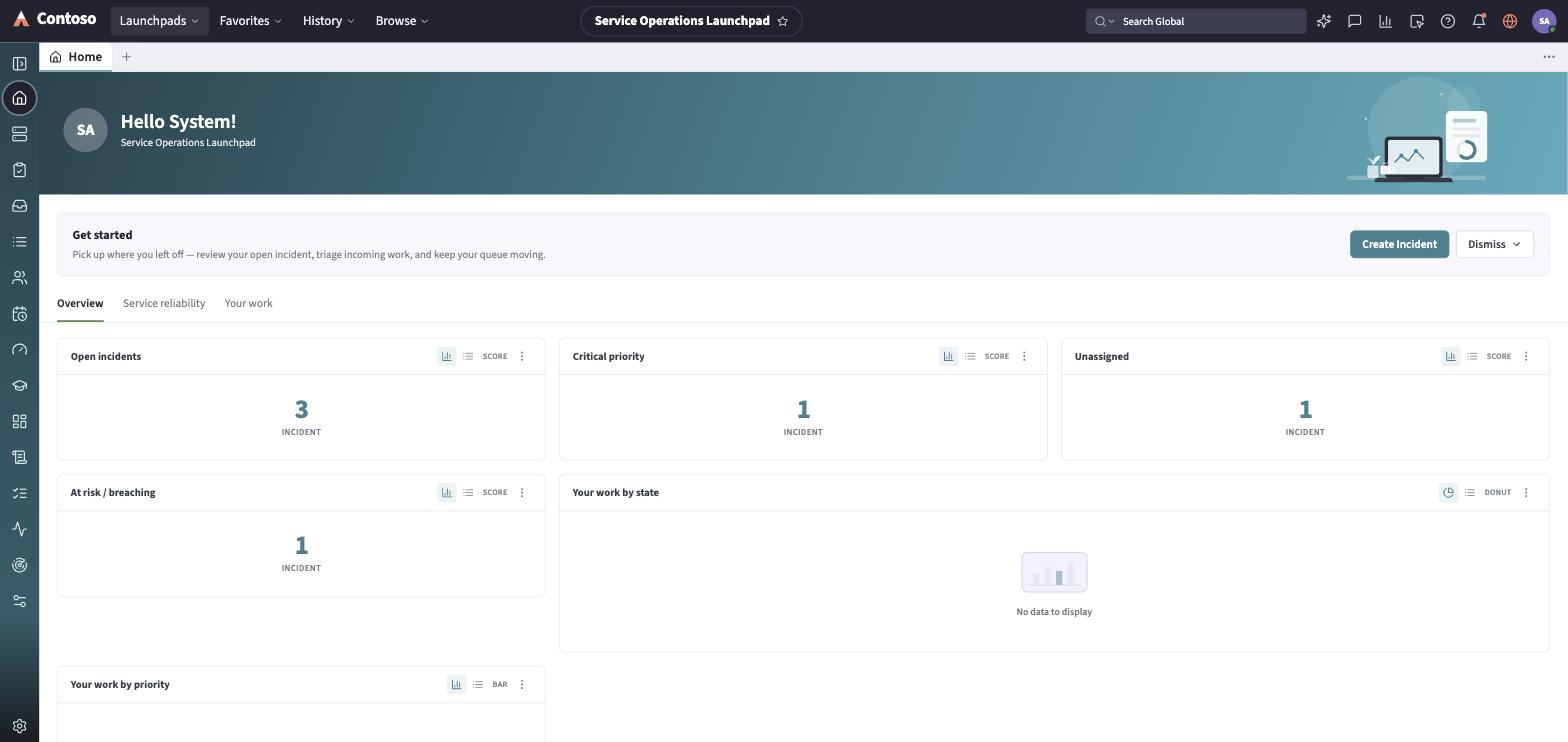Open the 3 open incidents score
The width and height of the screenshot is (1568, 742).
[x=301, y=409]
